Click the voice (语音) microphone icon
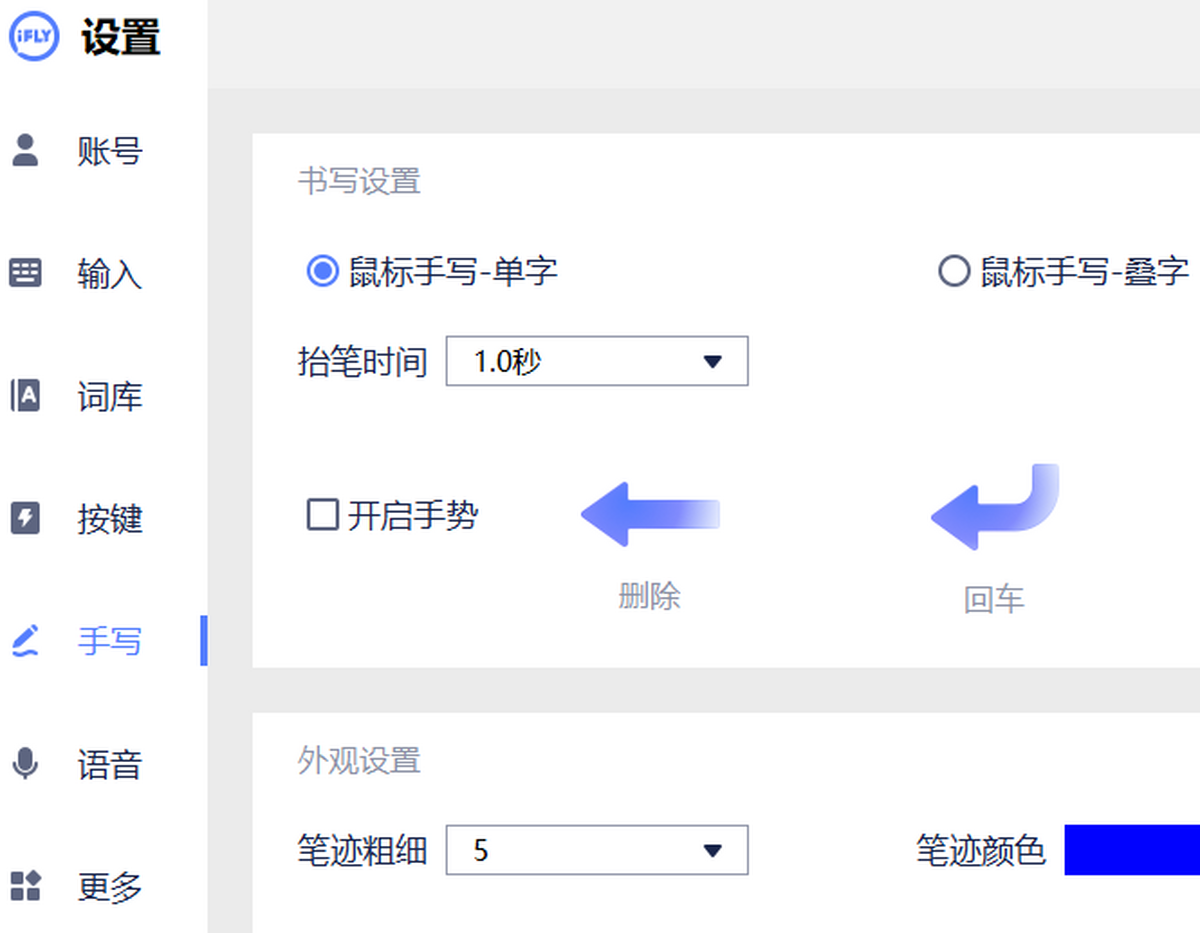The height and width of the screenshot is (933, 1200). click(x=25, y=763)
